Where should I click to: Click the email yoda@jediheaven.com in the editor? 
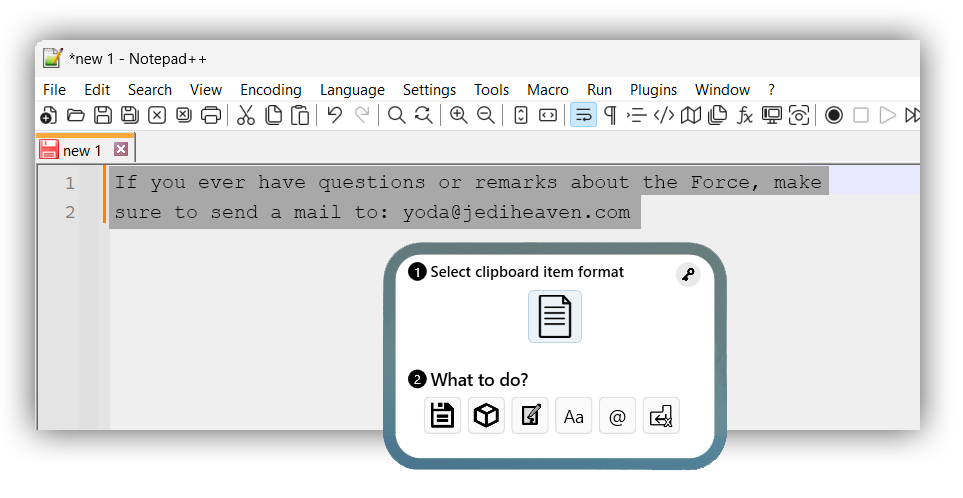517,212
